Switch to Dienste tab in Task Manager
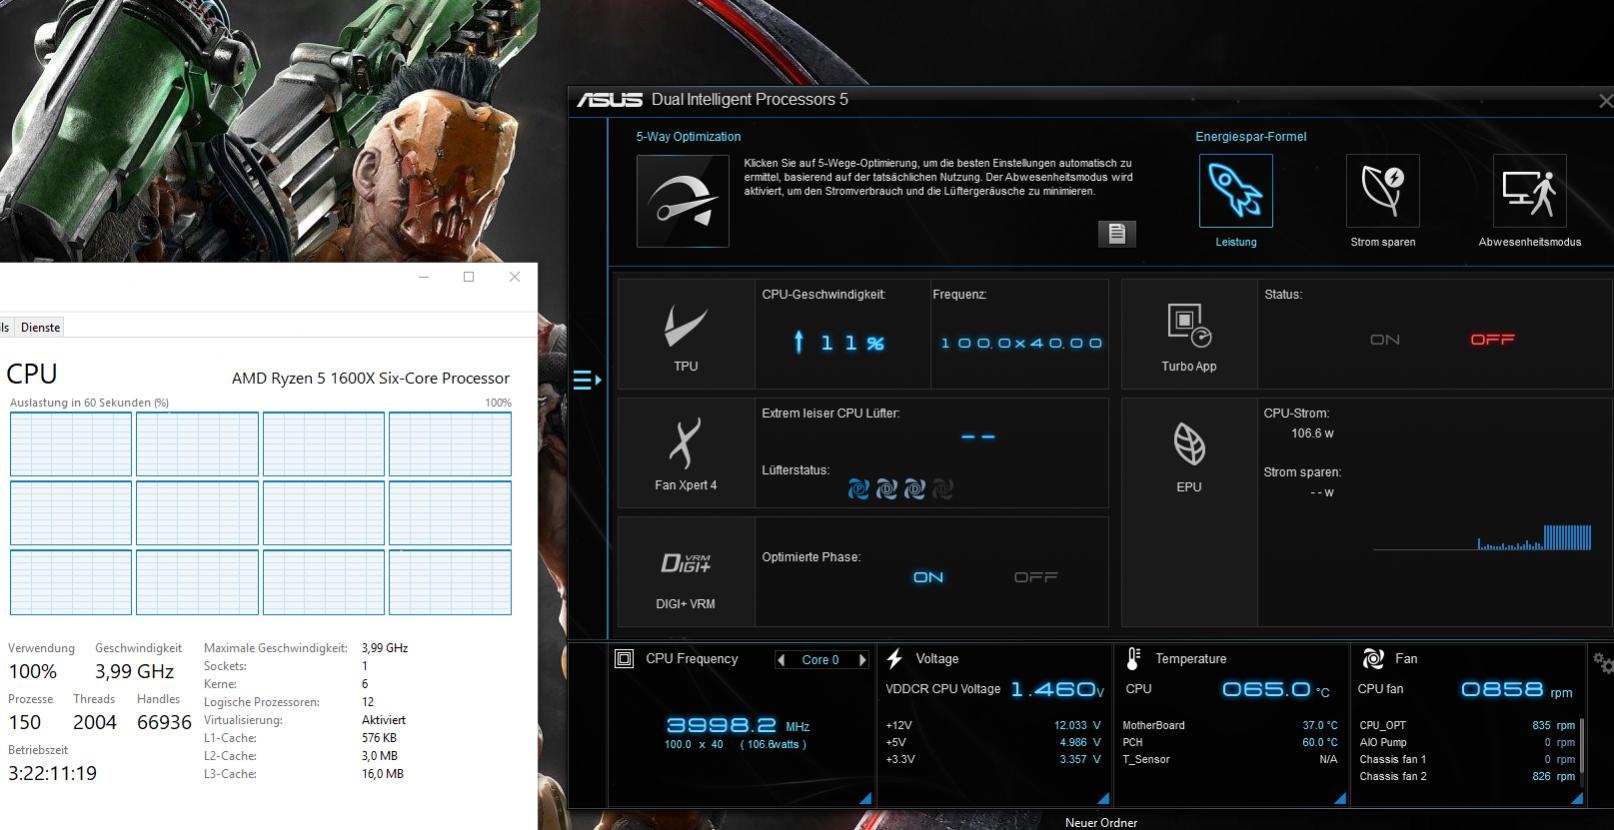The height and width of the screenshot is (830, 1614). click(x=40, y=327)
